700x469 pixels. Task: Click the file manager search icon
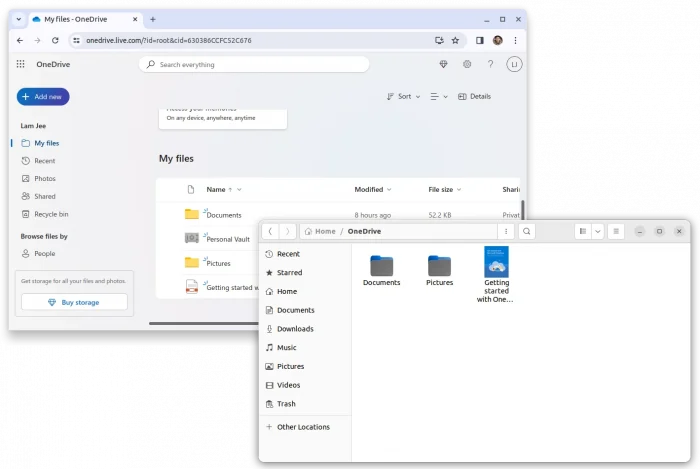527,231
